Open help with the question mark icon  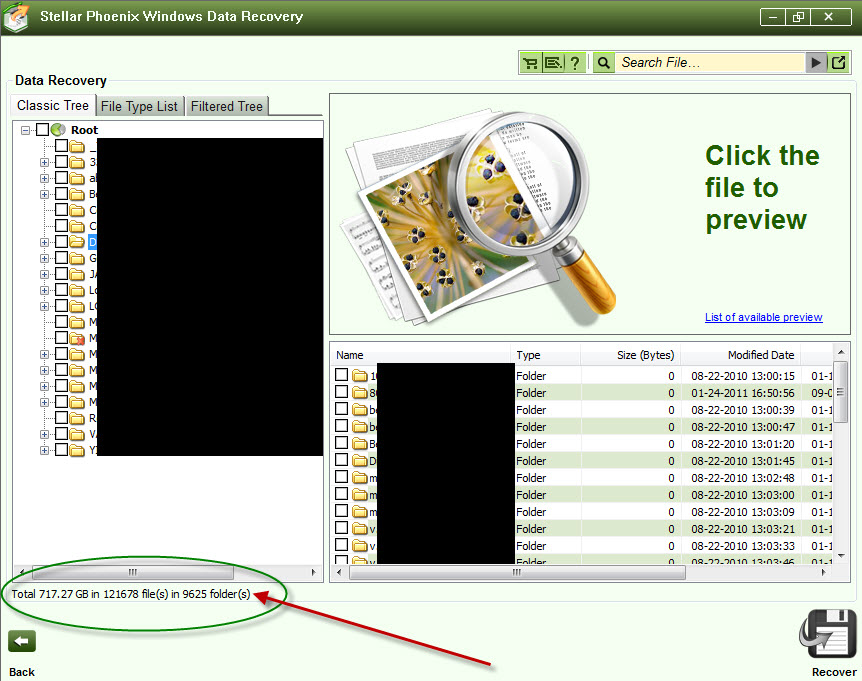point(574,63)
